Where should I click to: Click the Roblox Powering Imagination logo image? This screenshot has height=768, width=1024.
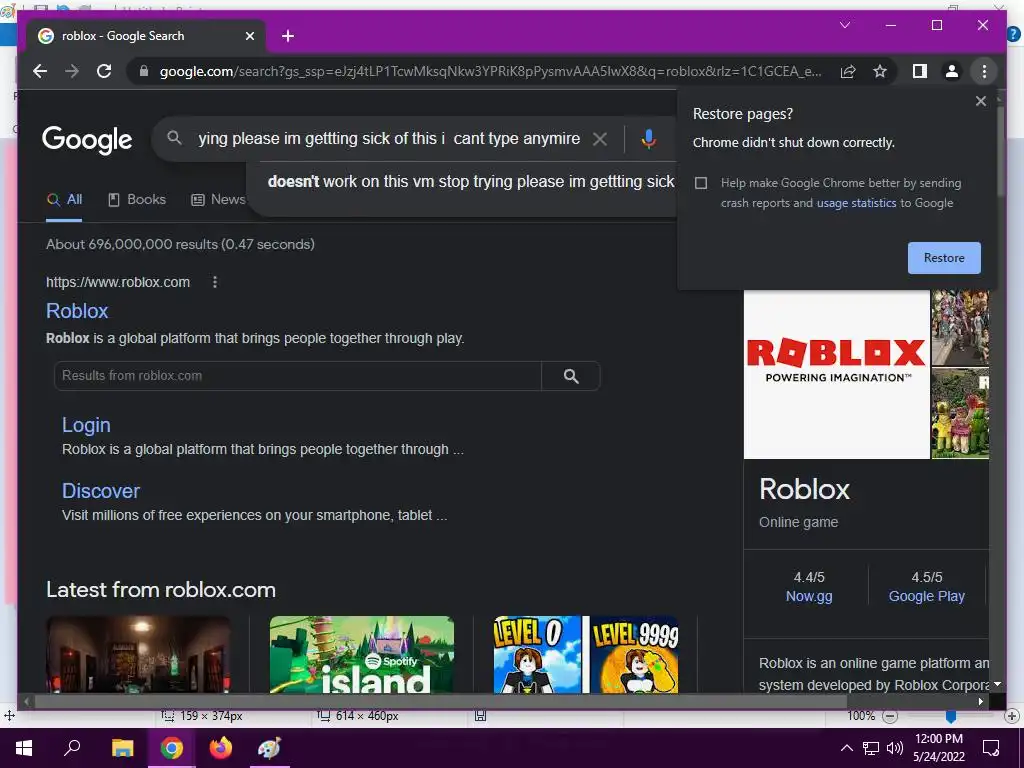point(837,374)
